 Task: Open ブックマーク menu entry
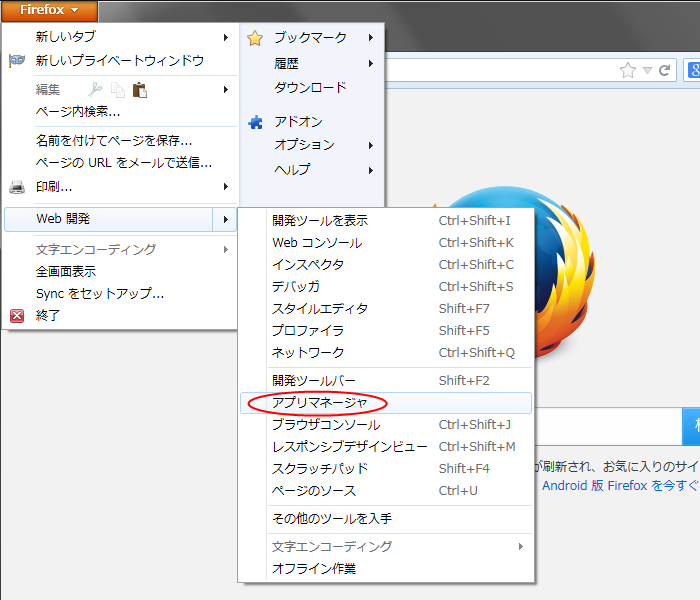312,38
